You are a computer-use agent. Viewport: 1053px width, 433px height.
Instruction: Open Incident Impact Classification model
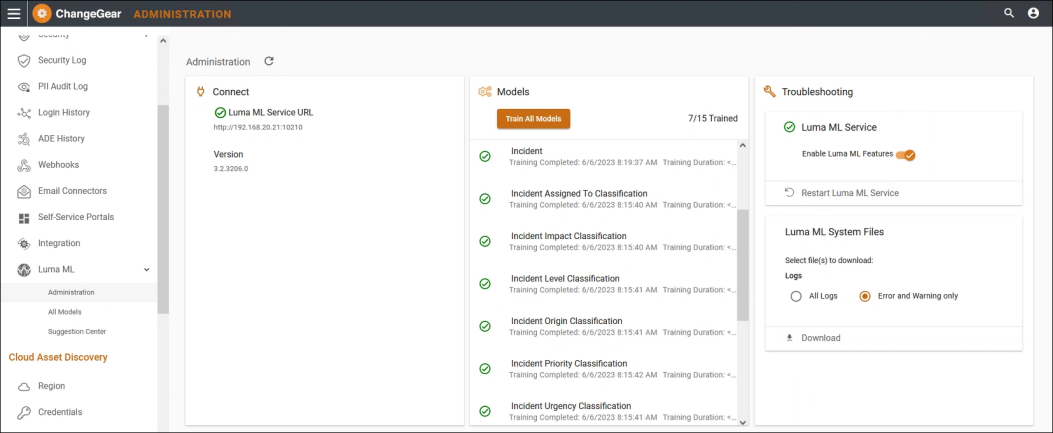coord(569,236)
